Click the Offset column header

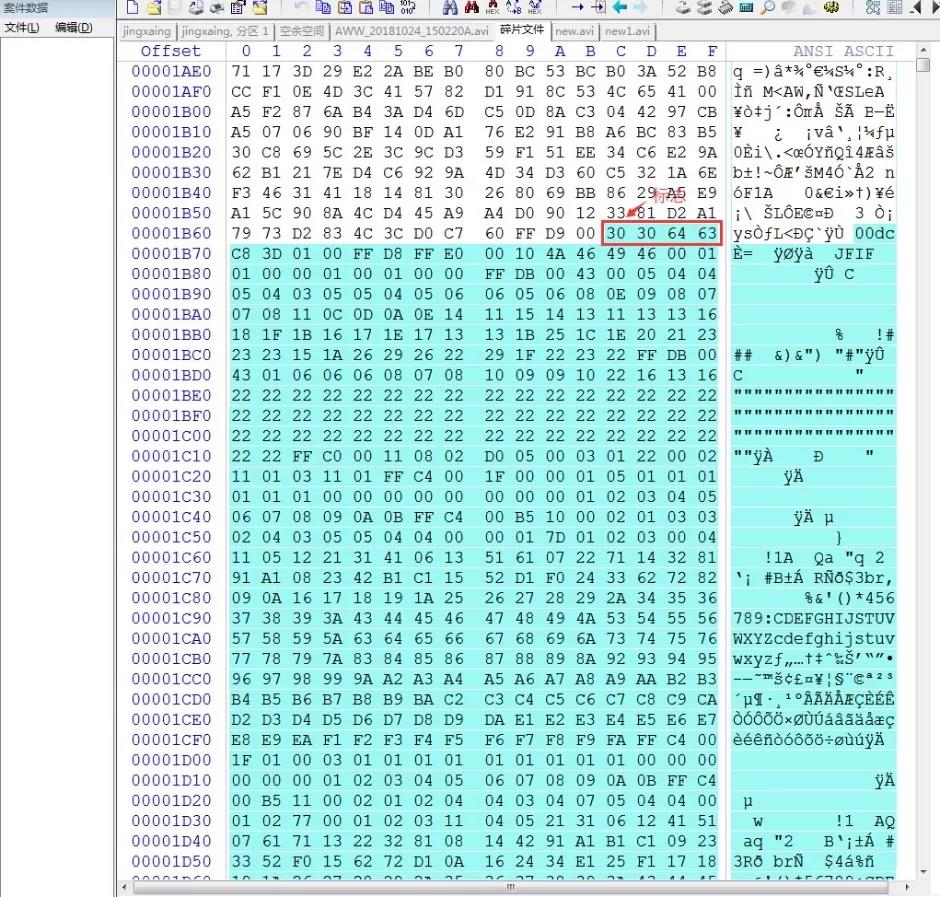point(170,51)
